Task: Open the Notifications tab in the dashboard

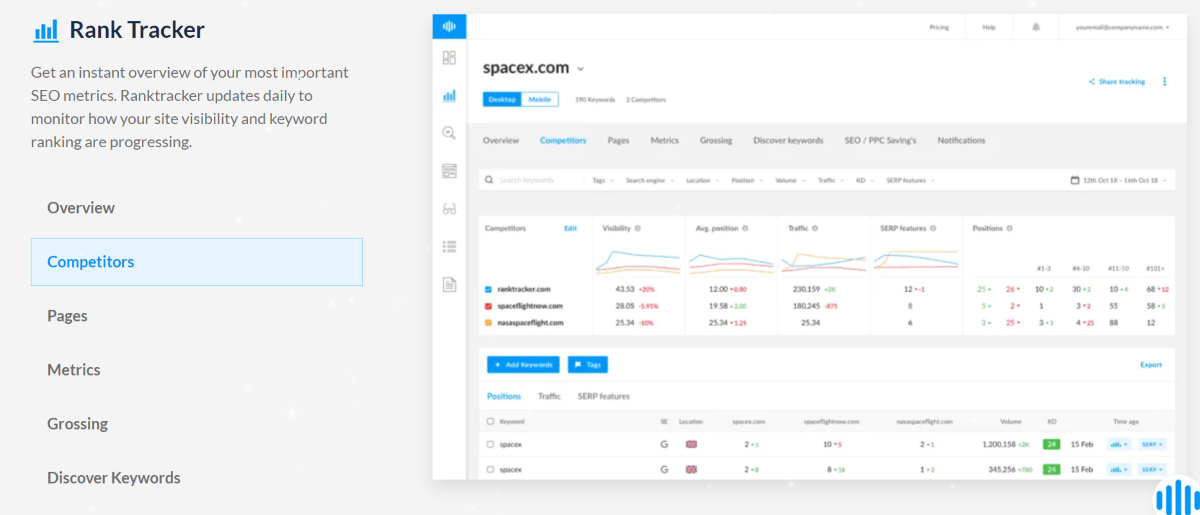Action: coord(961,141)
